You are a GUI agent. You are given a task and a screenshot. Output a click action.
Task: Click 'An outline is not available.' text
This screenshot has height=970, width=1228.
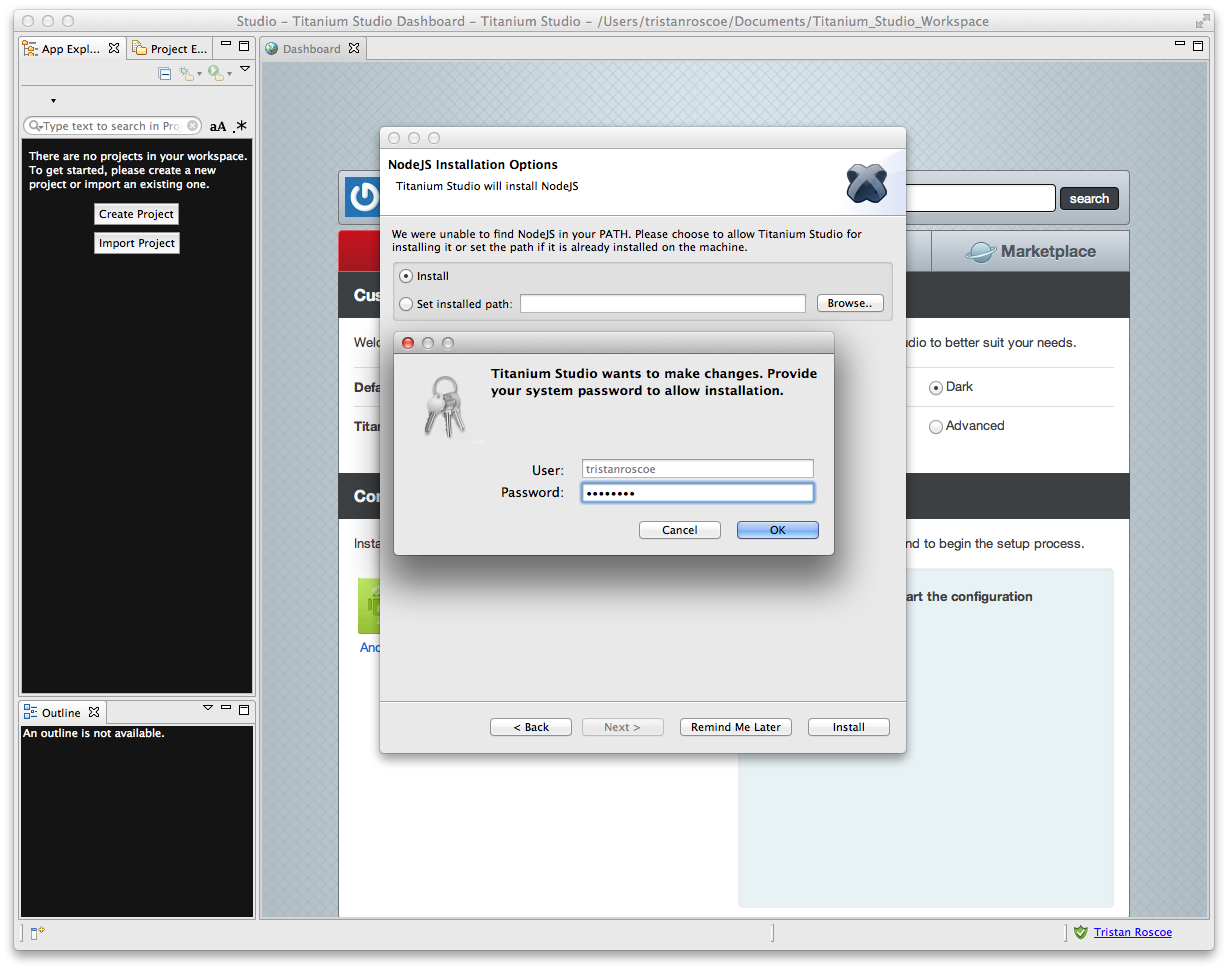click(94, 733)
